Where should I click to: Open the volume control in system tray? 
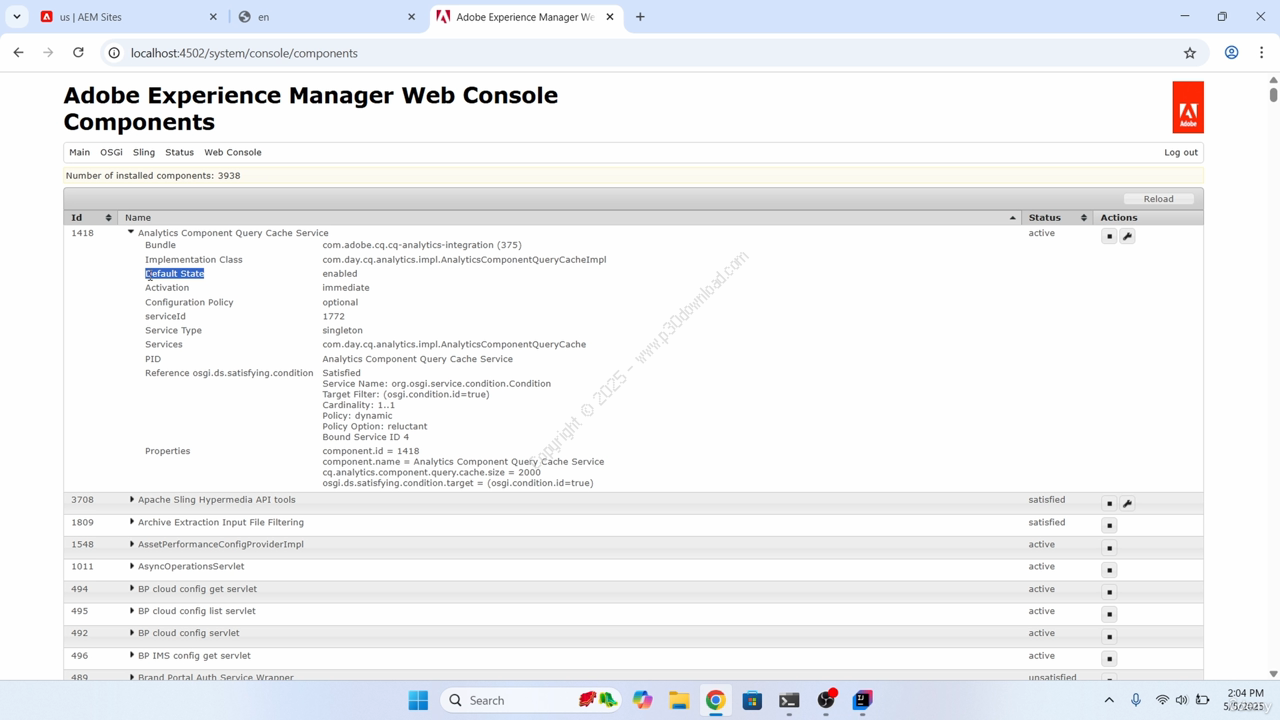(x=1181, y=700)
